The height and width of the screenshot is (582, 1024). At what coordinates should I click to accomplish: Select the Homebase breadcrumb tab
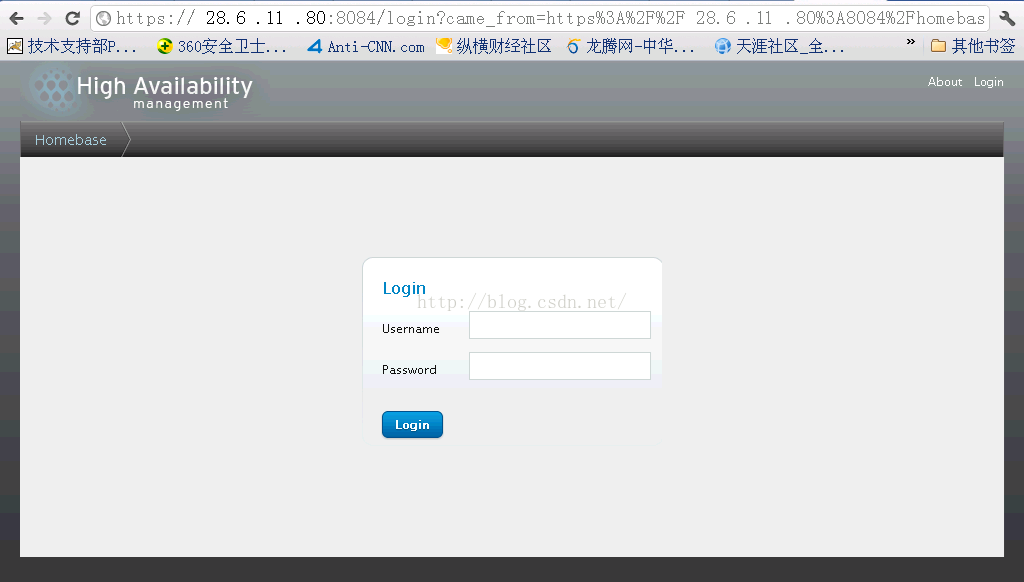tap(71, 140)
